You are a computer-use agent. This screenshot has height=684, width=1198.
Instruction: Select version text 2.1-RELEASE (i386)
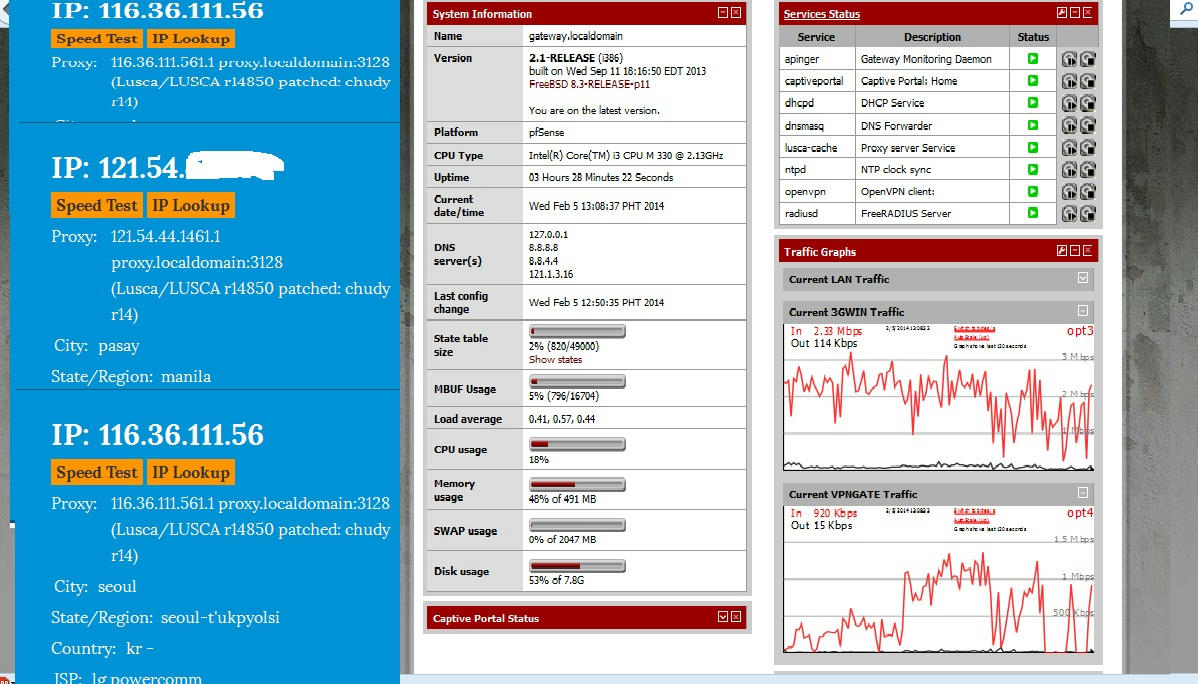click(575, 58)
